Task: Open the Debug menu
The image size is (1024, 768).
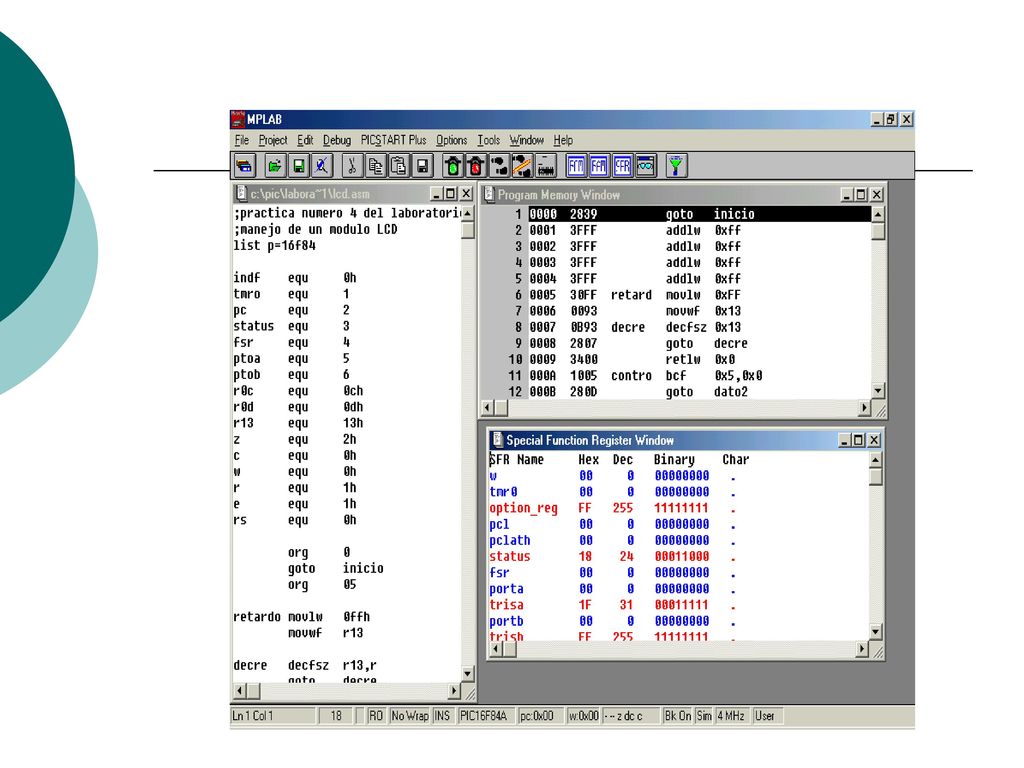Action: point(336,140)
